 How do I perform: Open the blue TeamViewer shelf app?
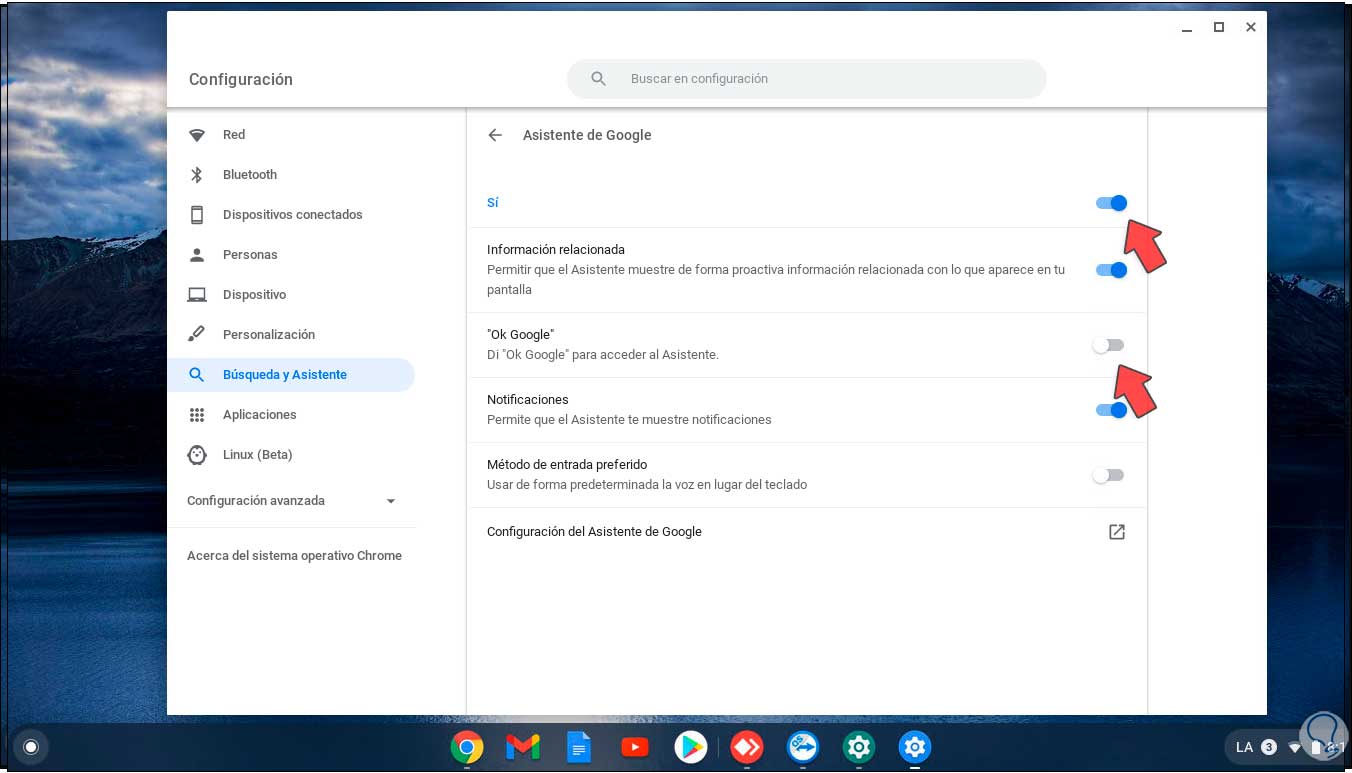[803, 747]
